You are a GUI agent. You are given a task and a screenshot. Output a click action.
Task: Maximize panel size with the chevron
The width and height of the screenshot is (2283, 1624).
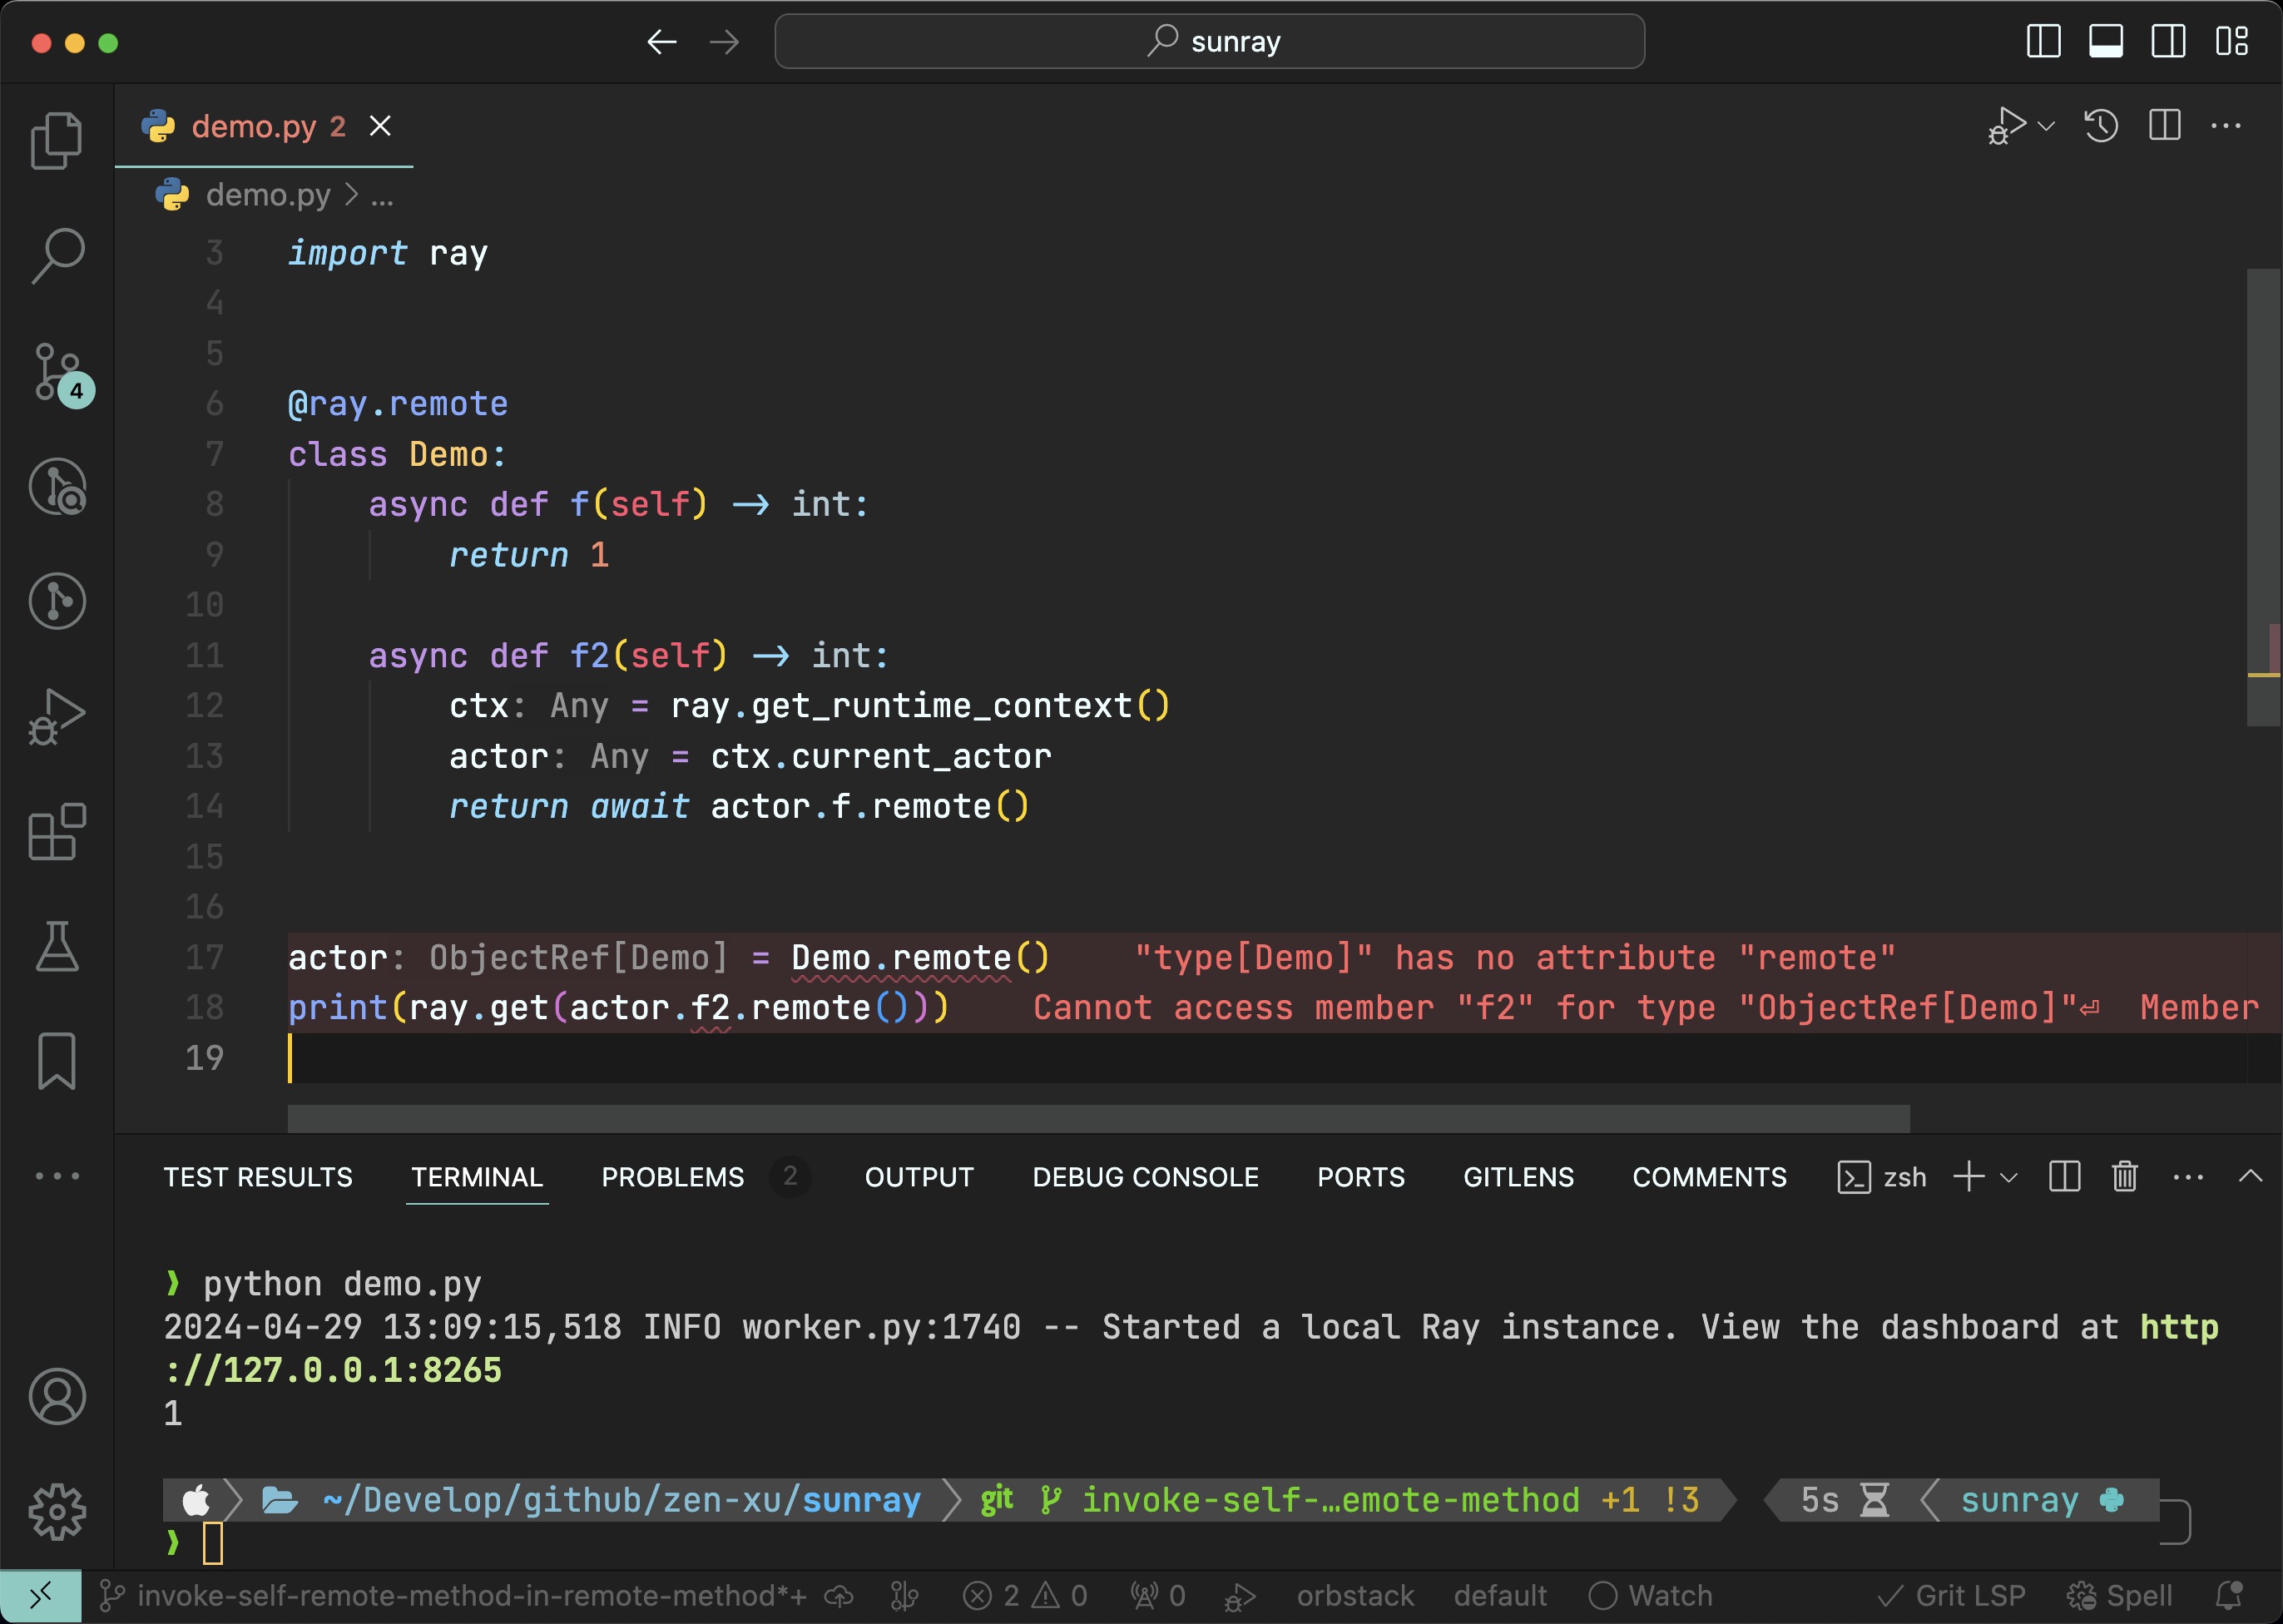point(2250,1177)
